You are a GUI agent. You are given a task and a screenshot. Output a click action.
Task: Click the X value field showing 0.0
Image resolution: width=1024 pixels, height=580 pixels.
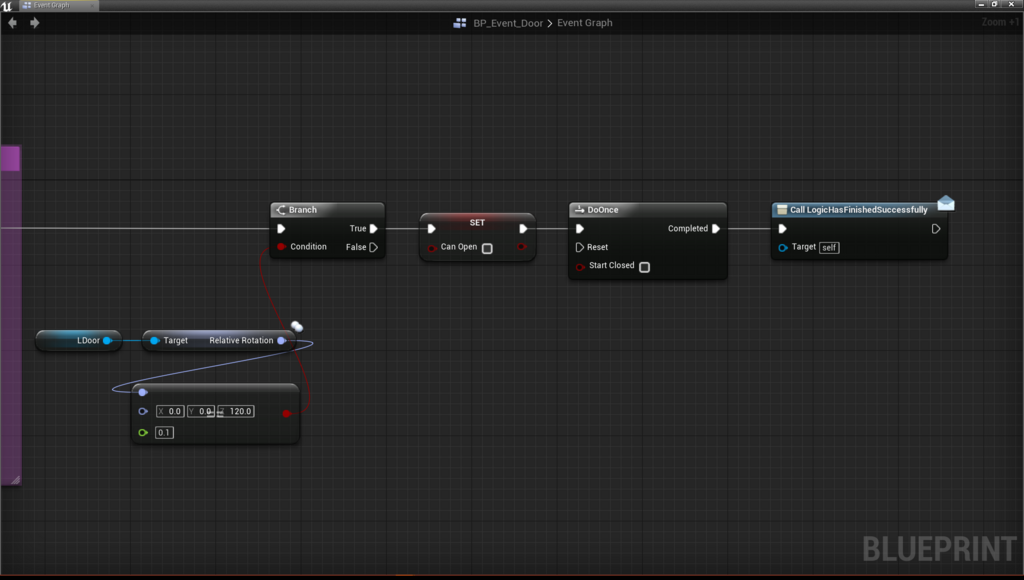[x=170, y=411]
